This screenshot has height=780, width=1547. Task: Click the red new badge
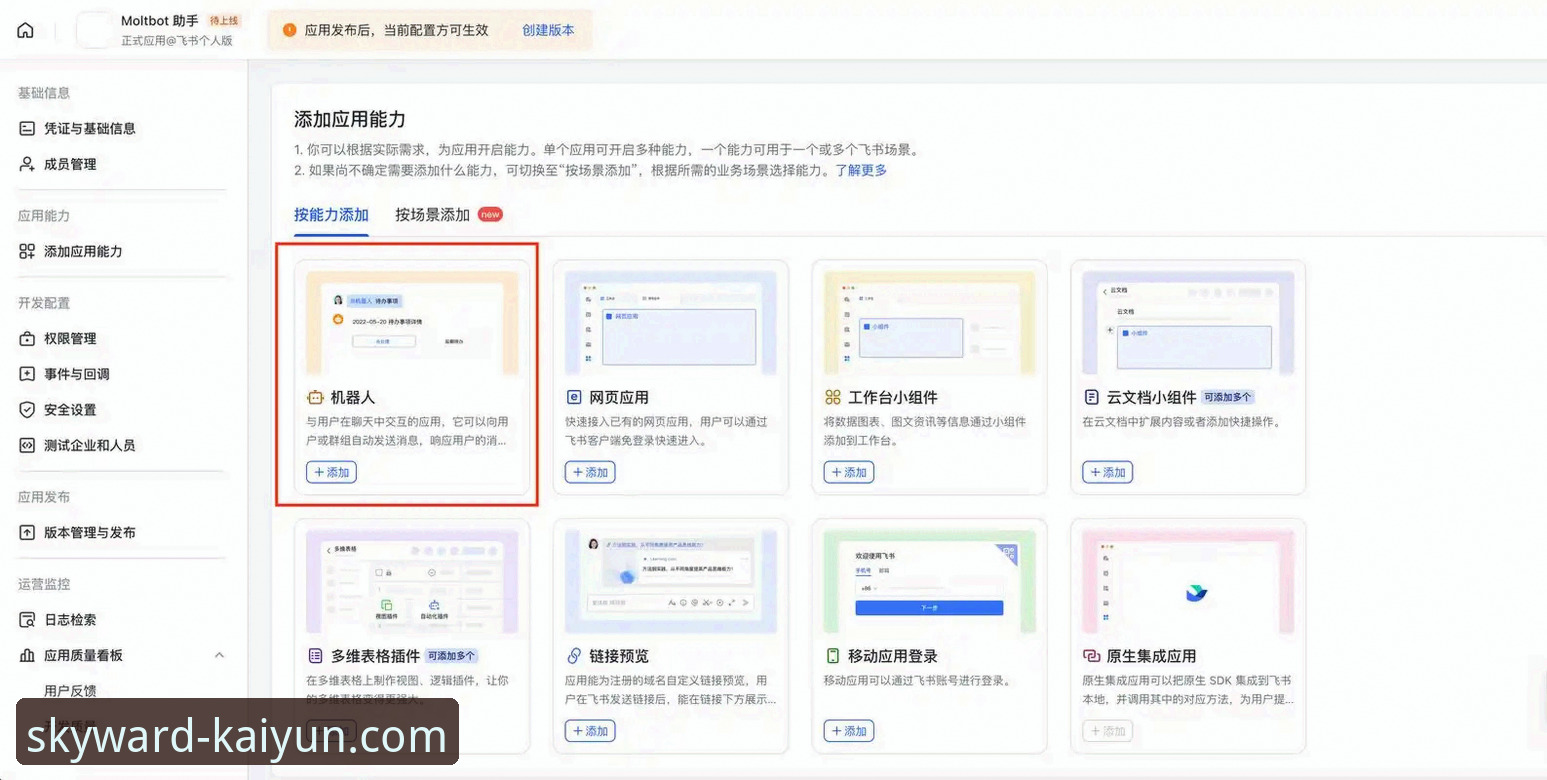coord(490,214)
